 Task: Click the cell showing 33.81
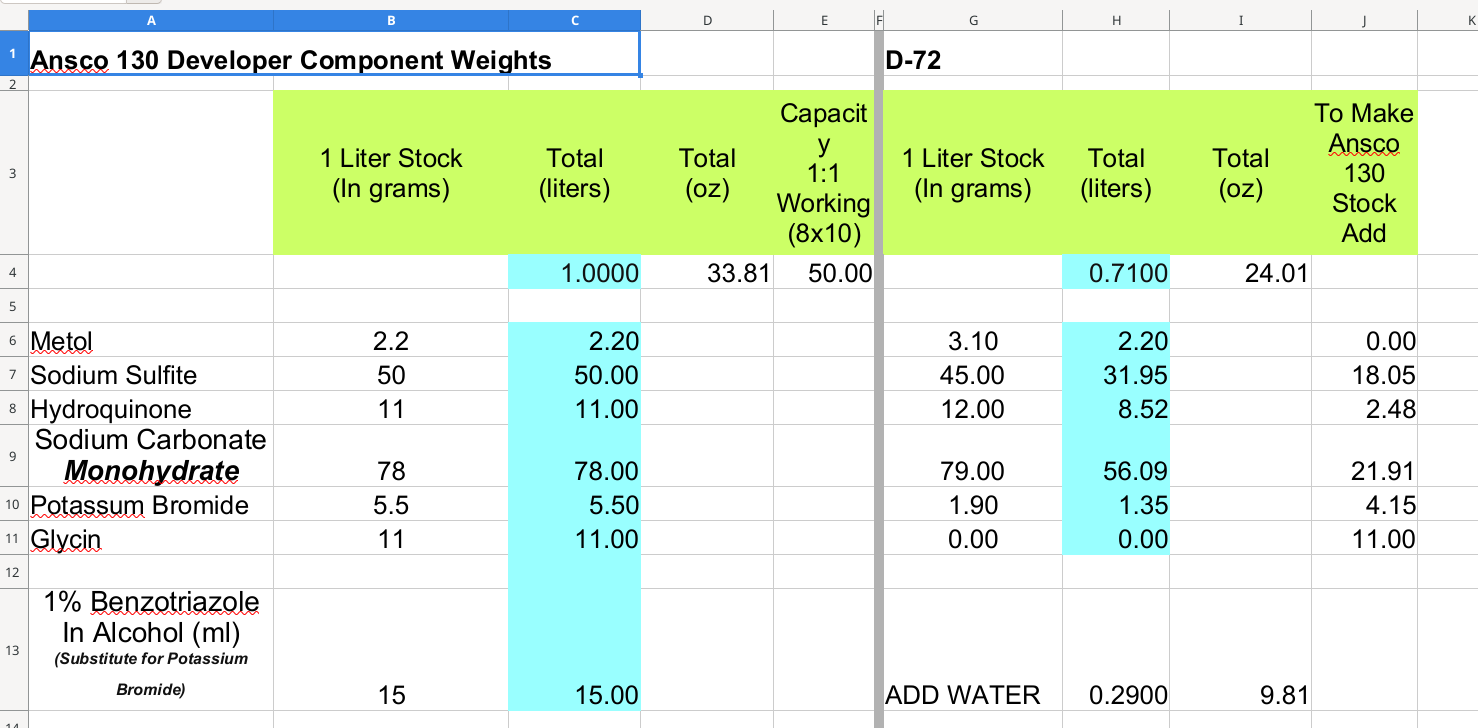point(706,272)
